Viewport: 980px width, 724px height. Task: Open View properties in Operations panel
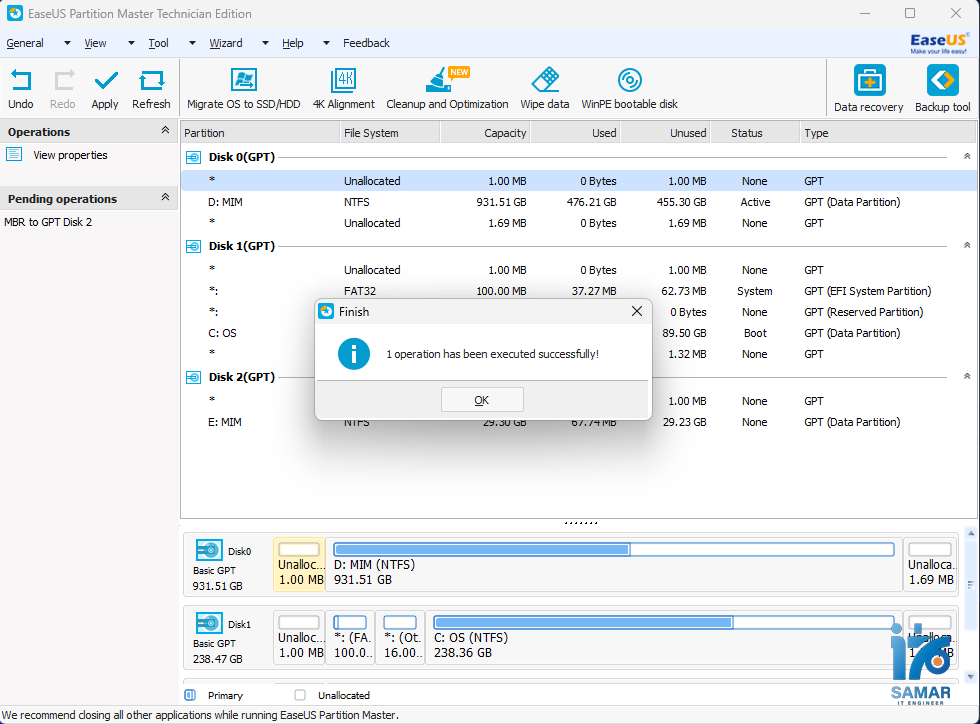coord(70,155)
